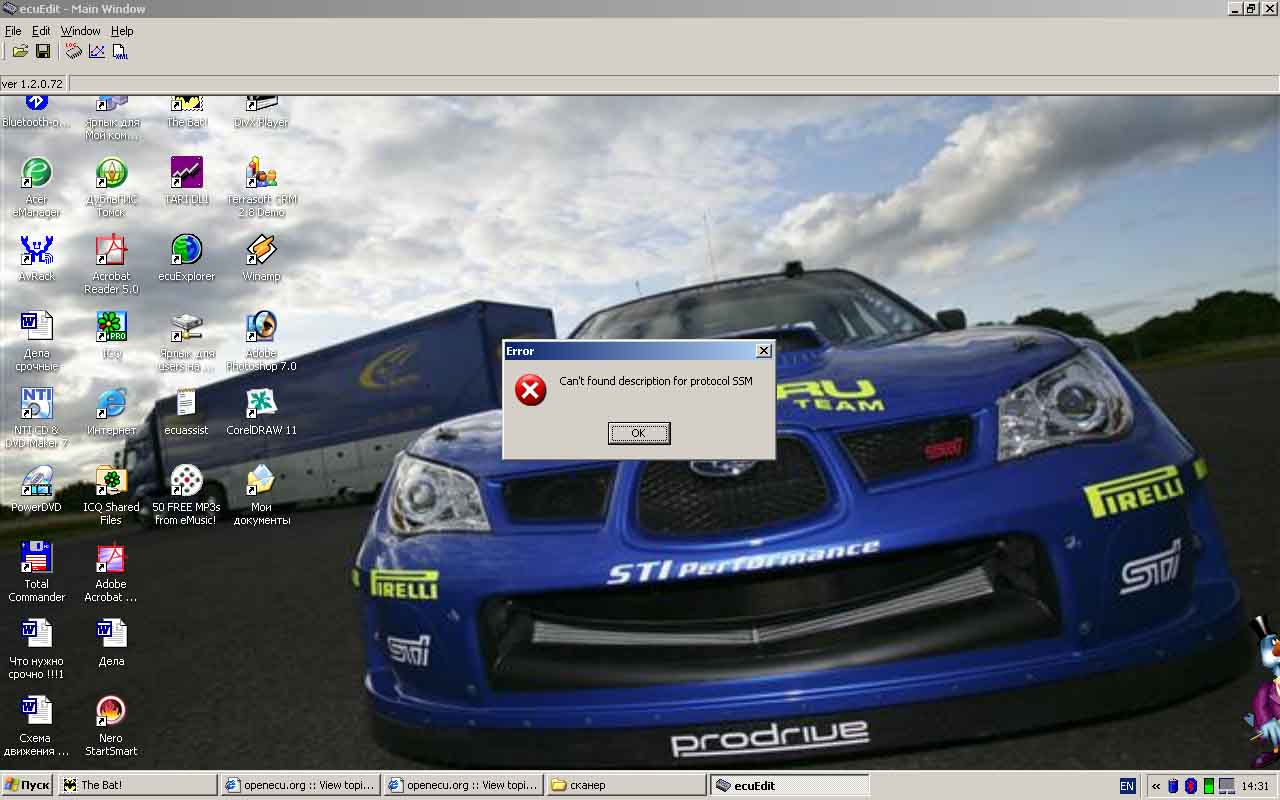Open the Edit menu
Image resolution: width=1280 pixels, height=800 pixels.
coord(41,31)
